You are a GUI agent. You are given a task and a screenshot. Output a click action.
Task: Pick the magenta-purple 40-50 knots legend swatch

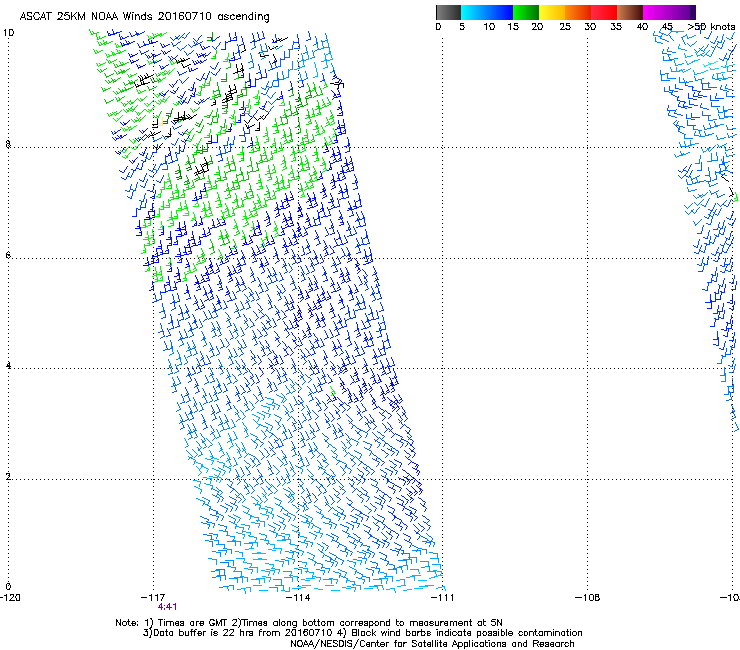pyautogui.click(x=669, y=12)
